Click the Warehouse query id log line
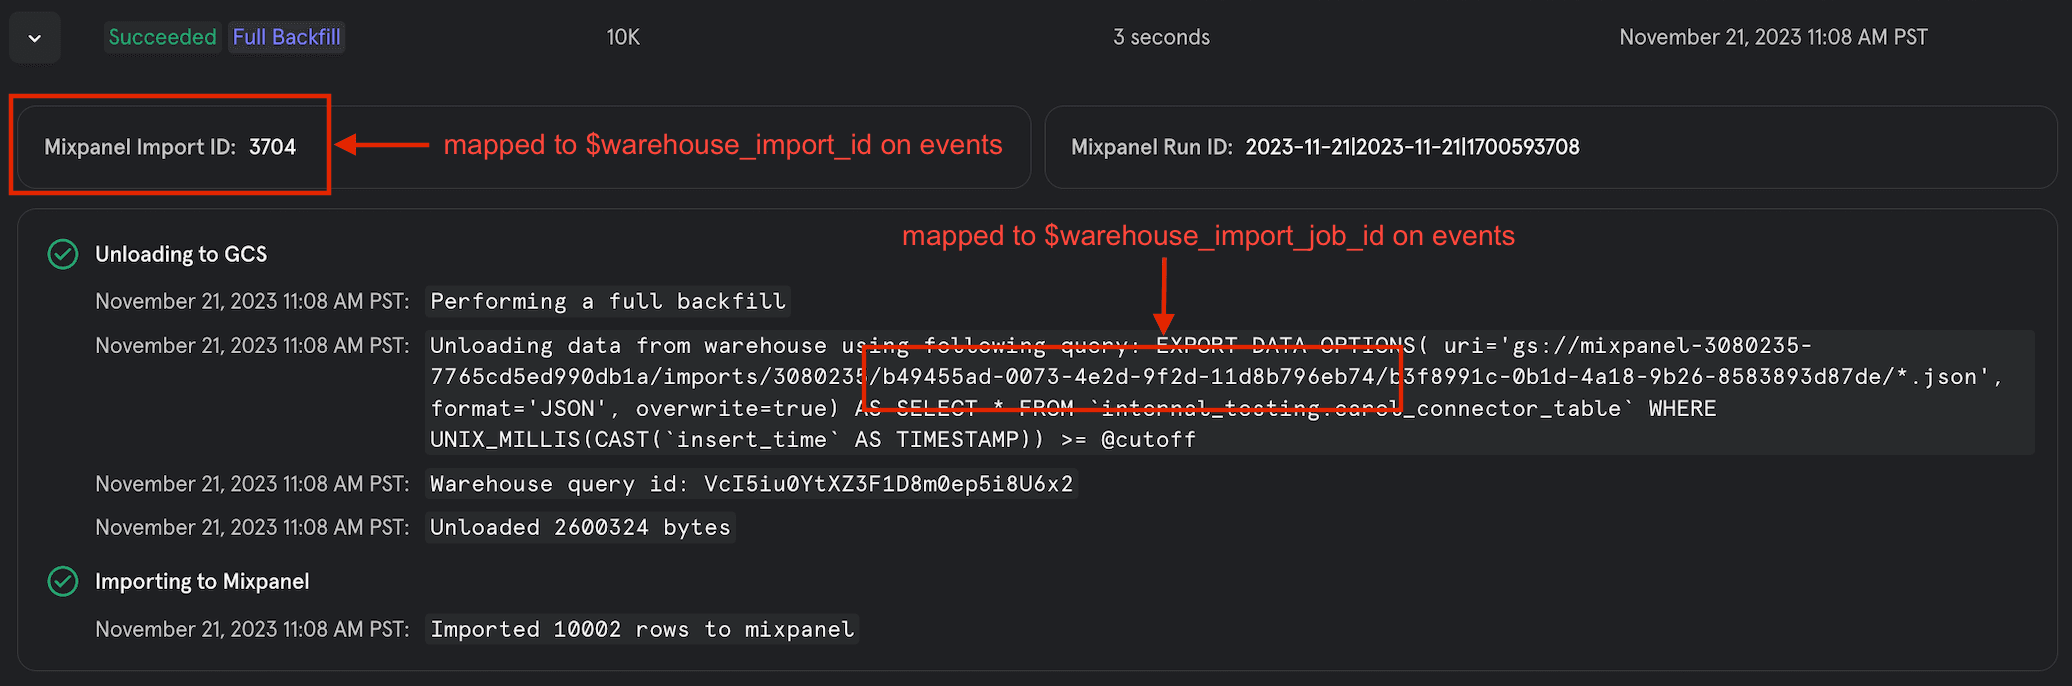Image resolution: width=2072 pixels, height=686 pixels. coord(751,484)
